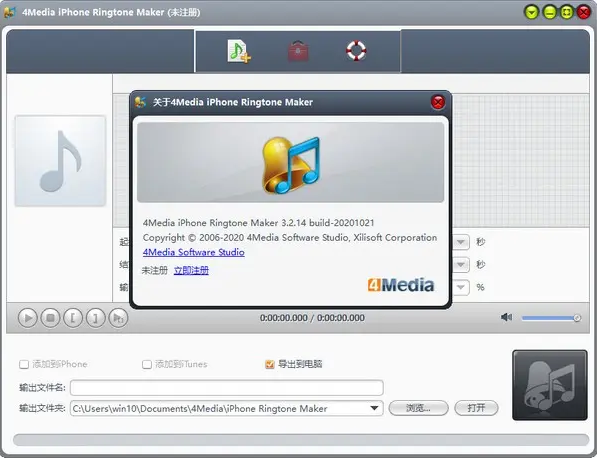Click the 未注册 status text in dialog

point(155,270)
